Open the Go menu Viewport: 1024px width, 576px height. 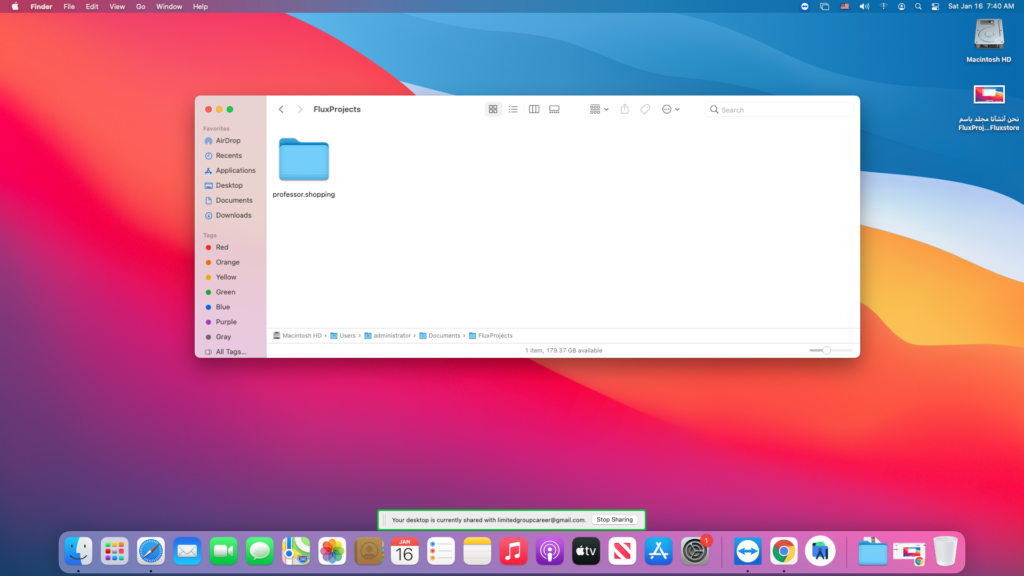click(140, 7)
